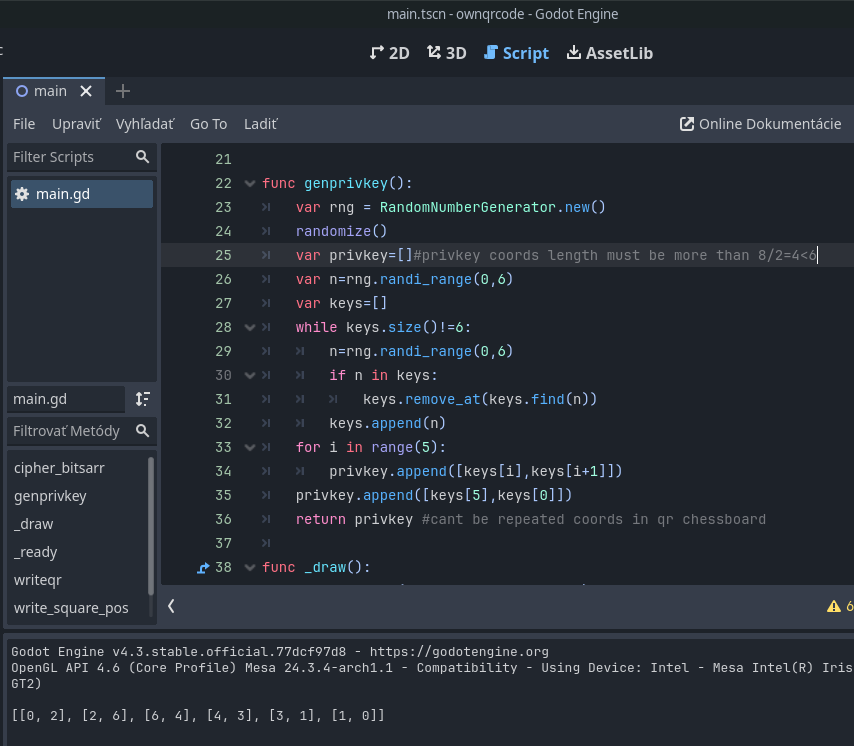Click the warning triangle icon in status bar
The image size is (854, 746).
click(x=833, y=606)
